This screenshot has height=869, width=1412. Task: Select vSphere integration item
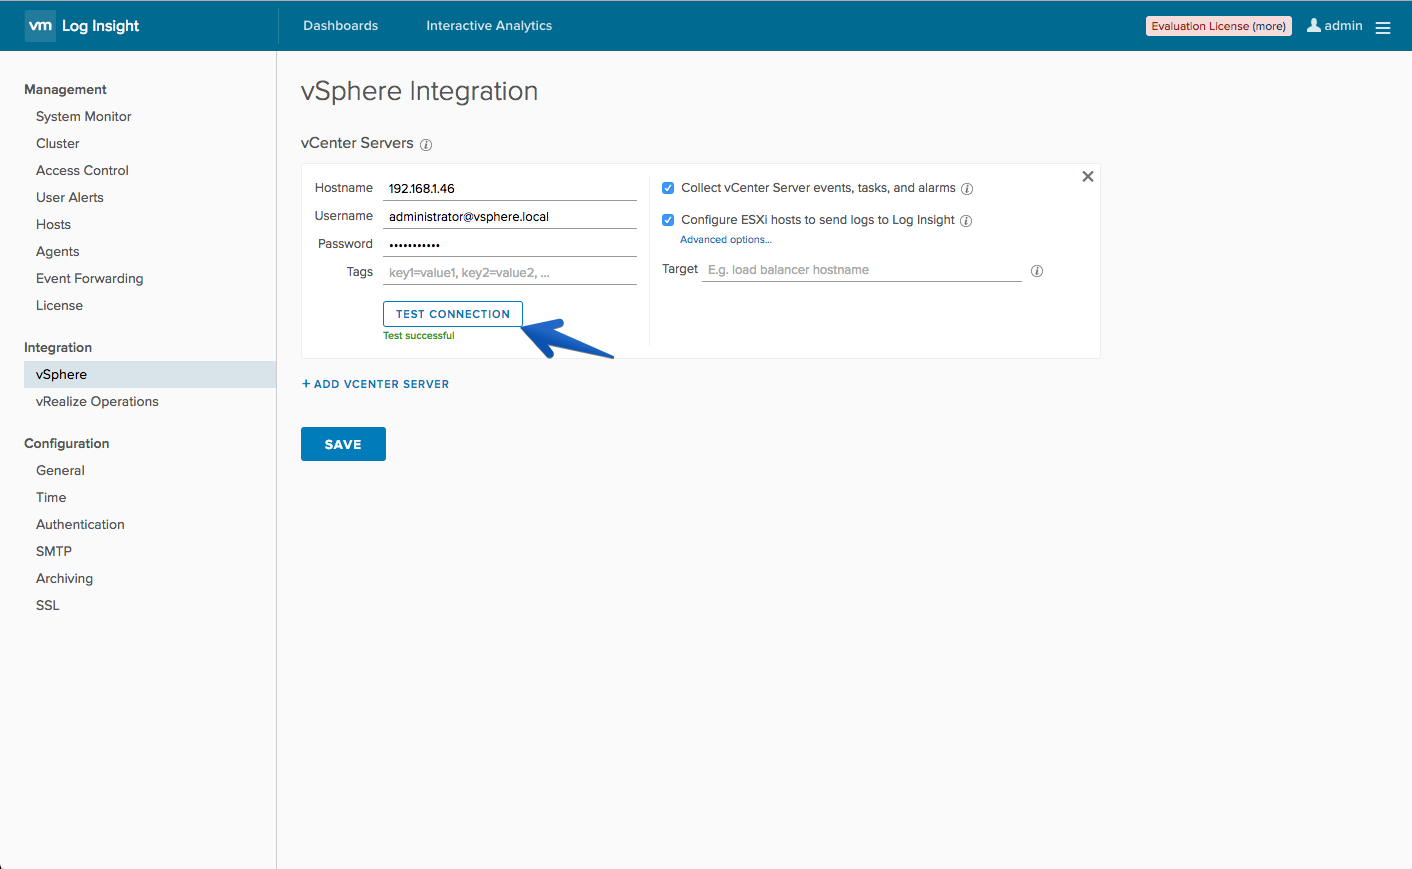[150, 374]
